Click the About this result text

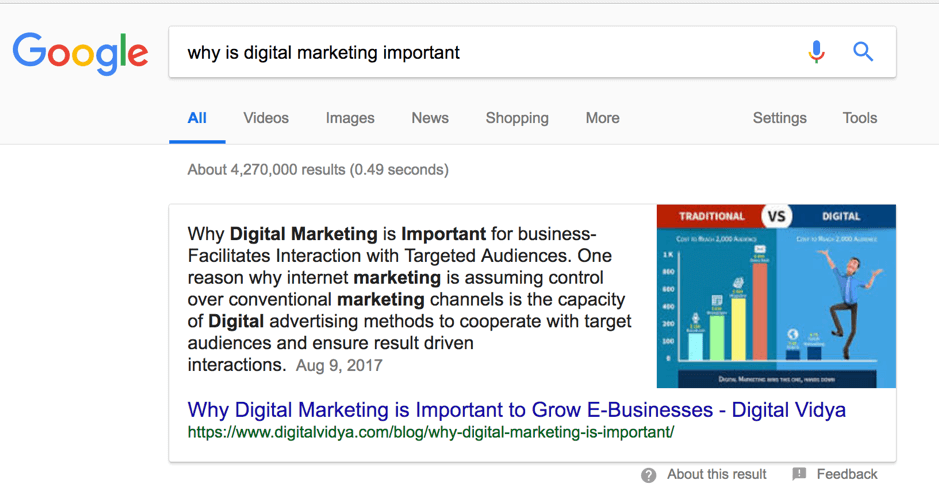click(x=716, y=474)
